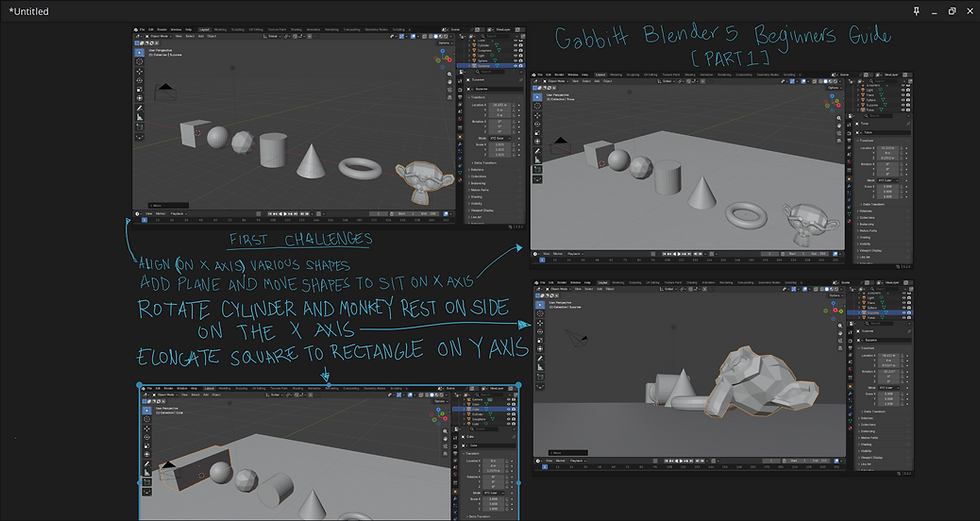Open the Object Mode dropdown in top-left screenshot
Viewport: 980px width, 521px height.
pos(159,36)
